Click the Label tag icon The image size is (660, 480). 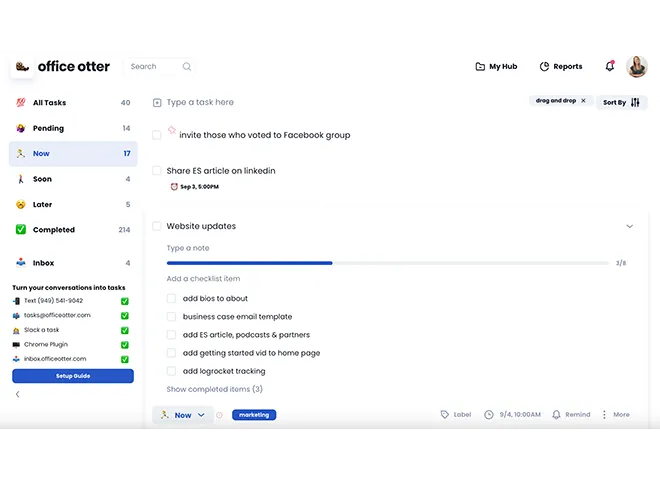pos(445,415)
